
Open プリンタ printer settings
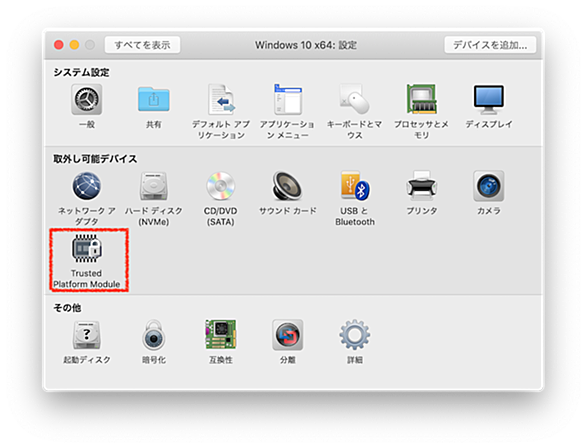[x=422, y=186]
